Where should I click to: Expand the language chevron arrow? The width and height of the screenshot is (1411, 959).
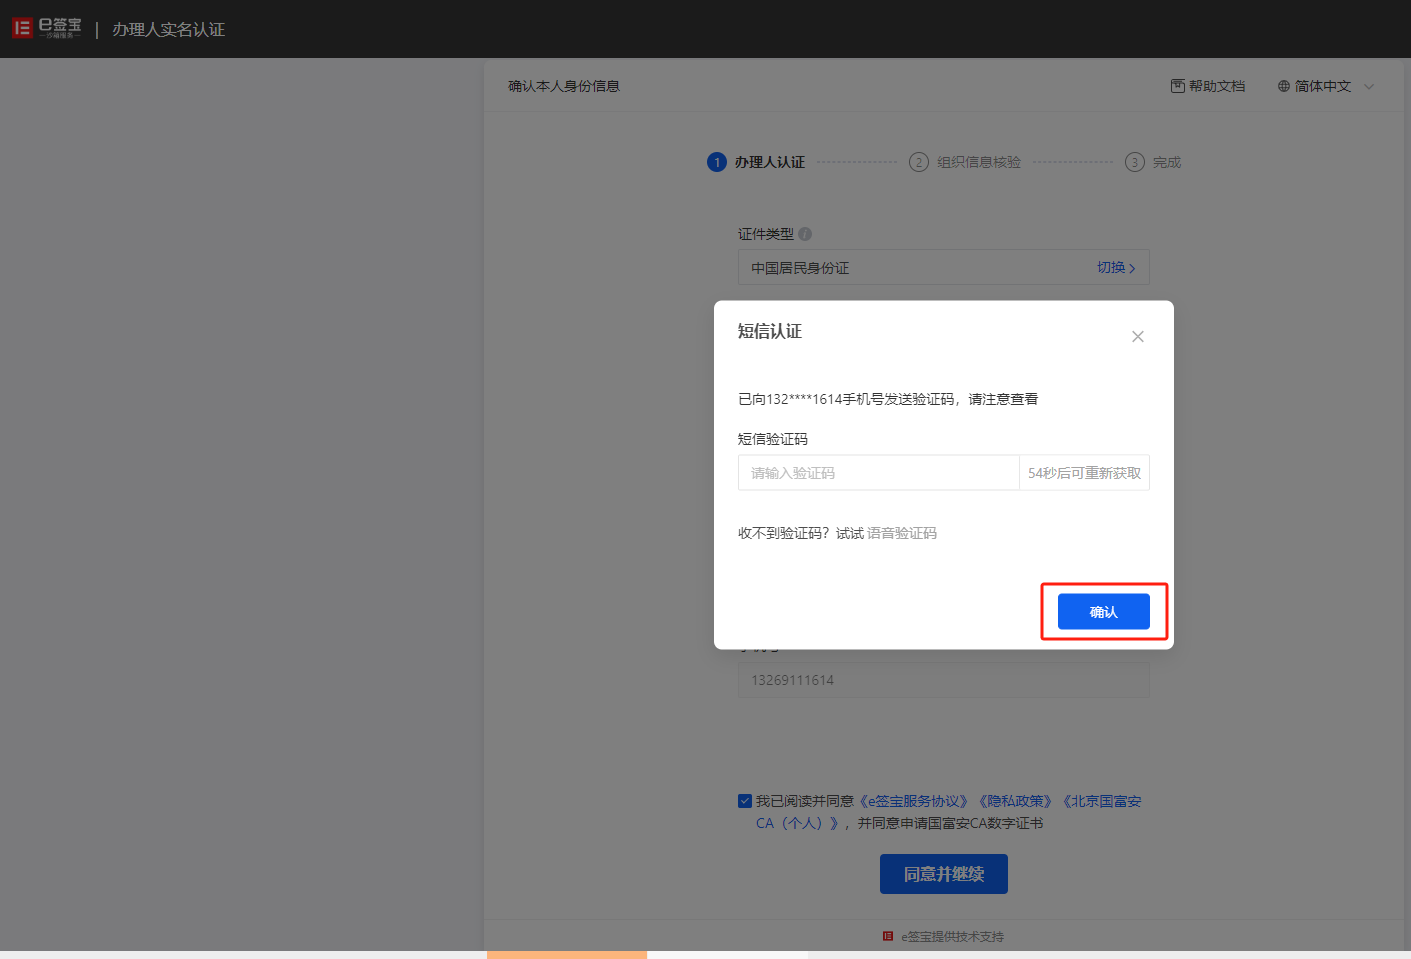tap(1369, 86)
